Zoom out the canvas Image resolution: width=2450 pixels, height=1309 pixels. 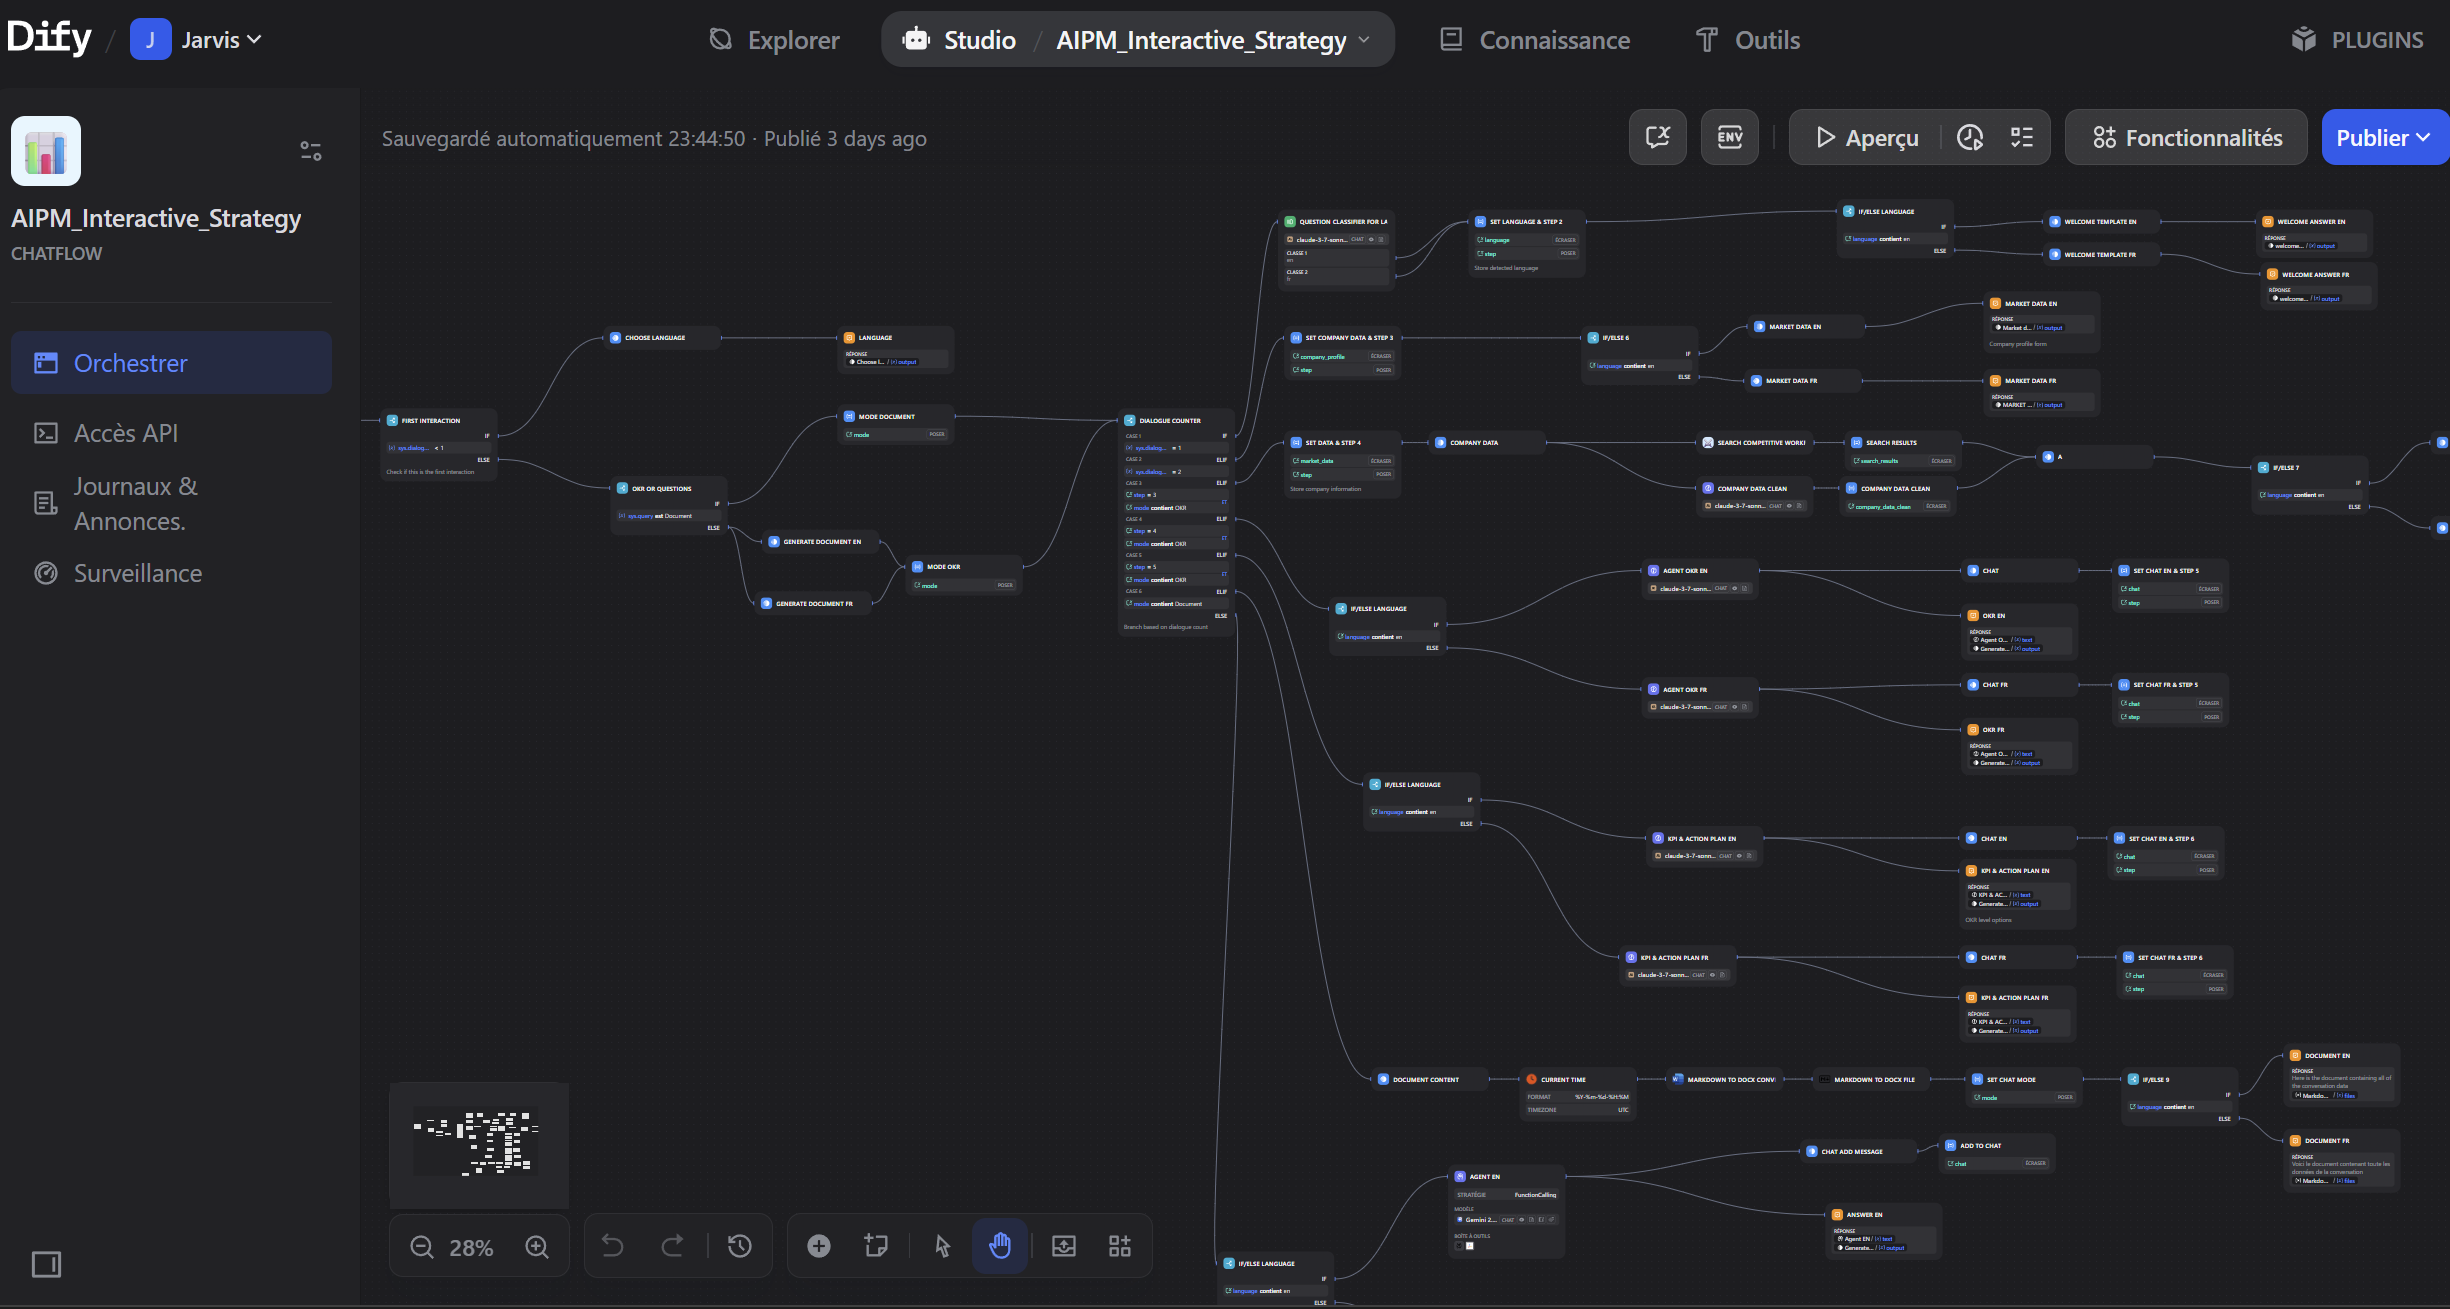(422, 1247)
